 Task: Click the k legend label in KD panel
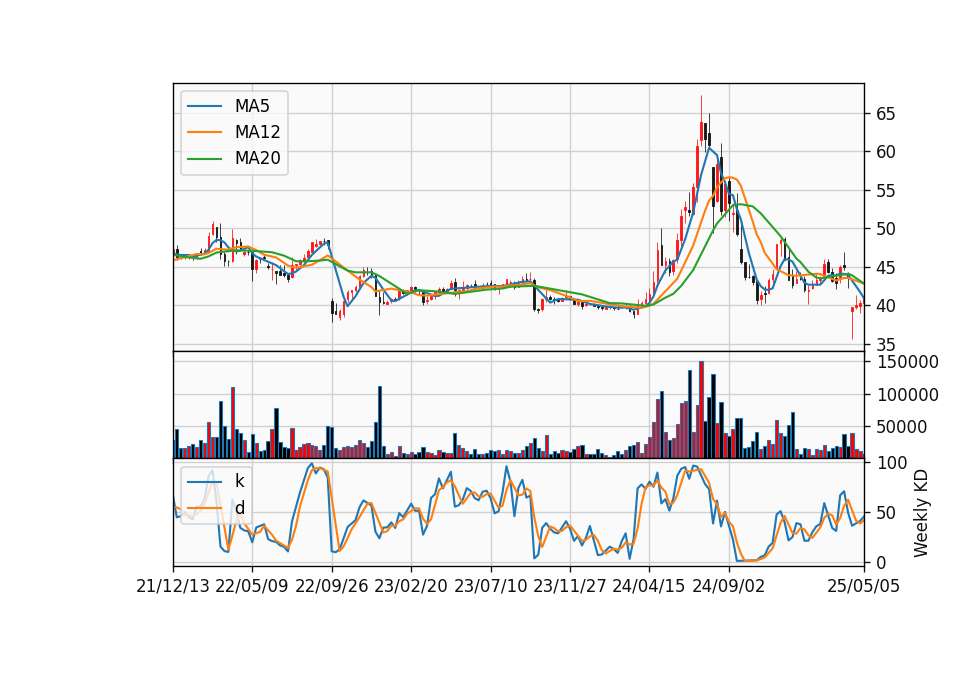pos(239,481)
